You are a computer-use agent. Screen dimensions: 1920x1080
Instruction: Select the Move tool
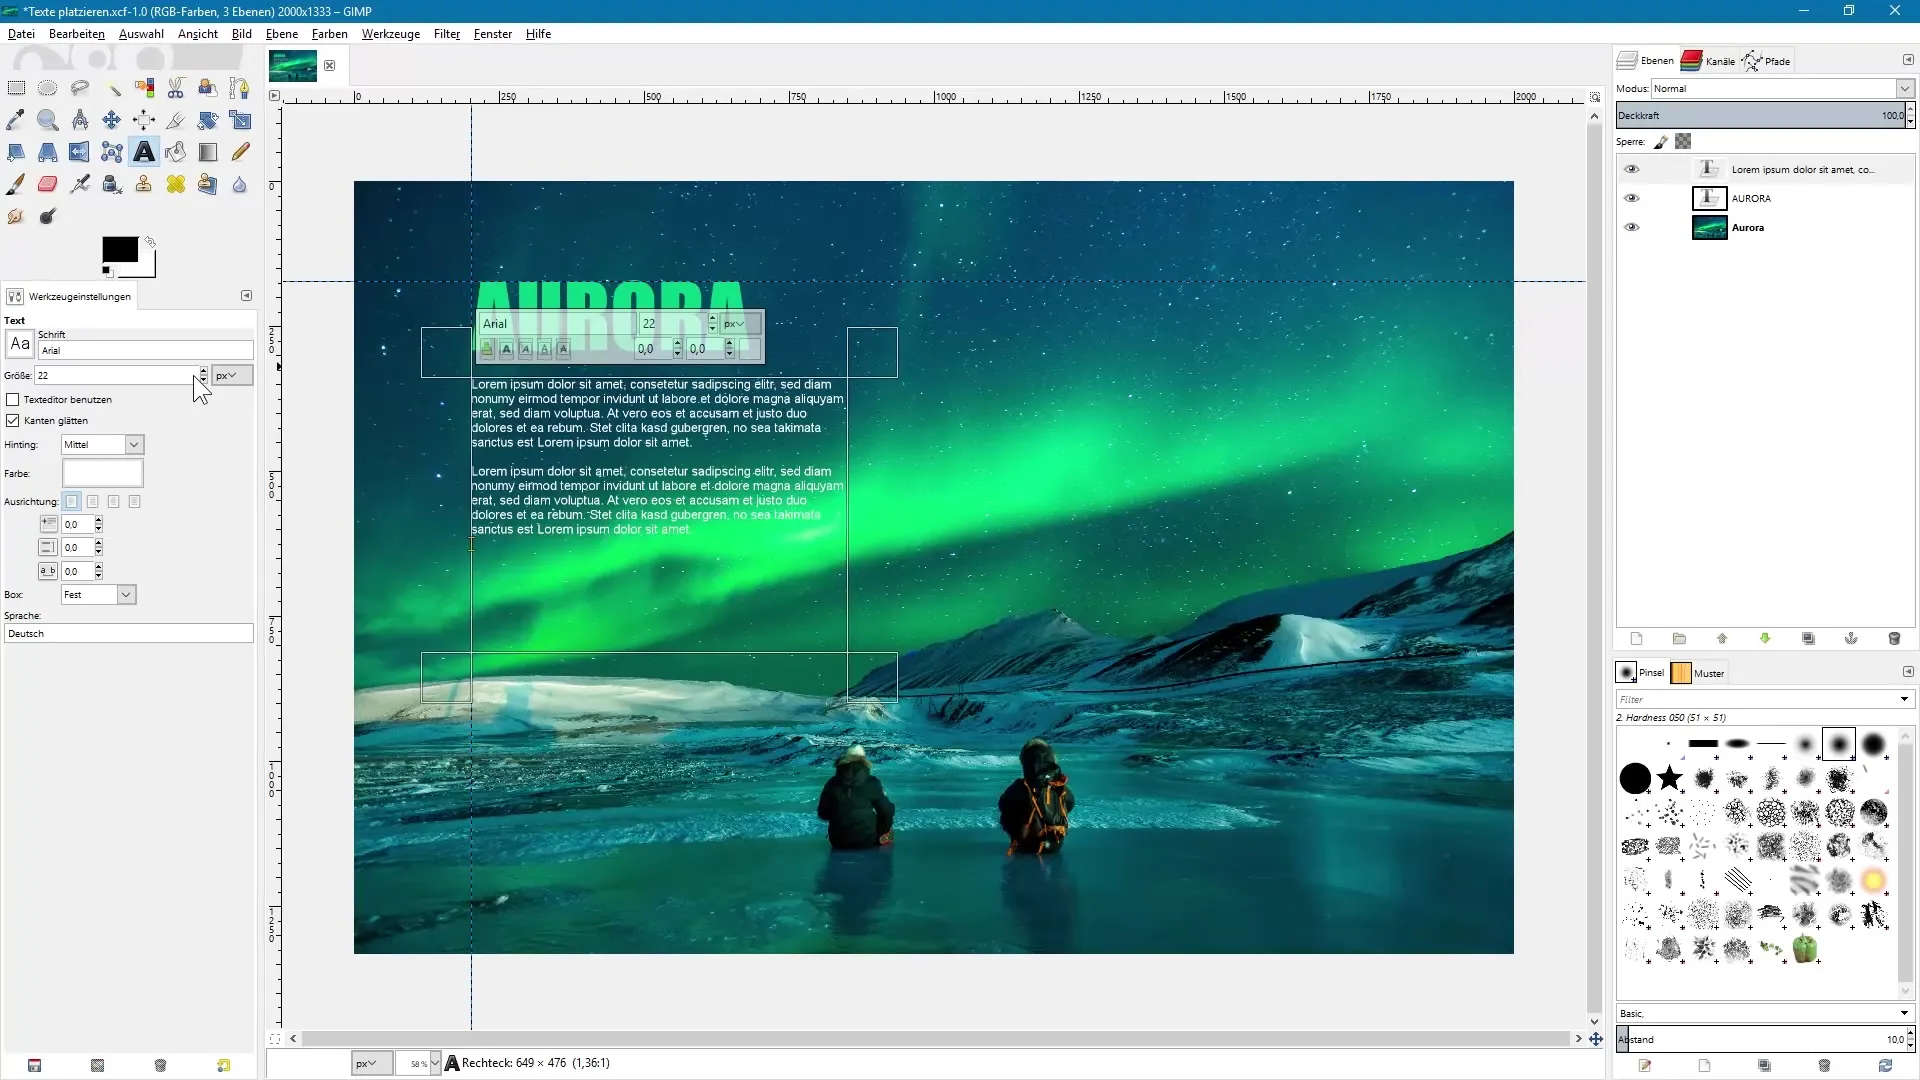pyautogui.click(x=112, y=120)
